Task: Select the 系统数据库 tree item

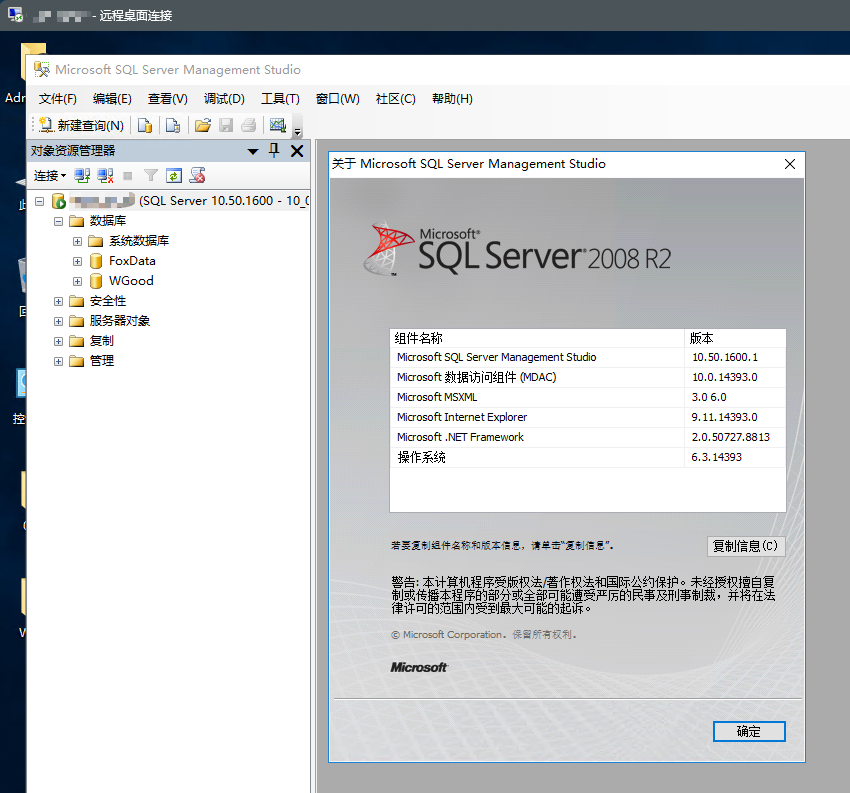Action: click(x=139, y=241)
